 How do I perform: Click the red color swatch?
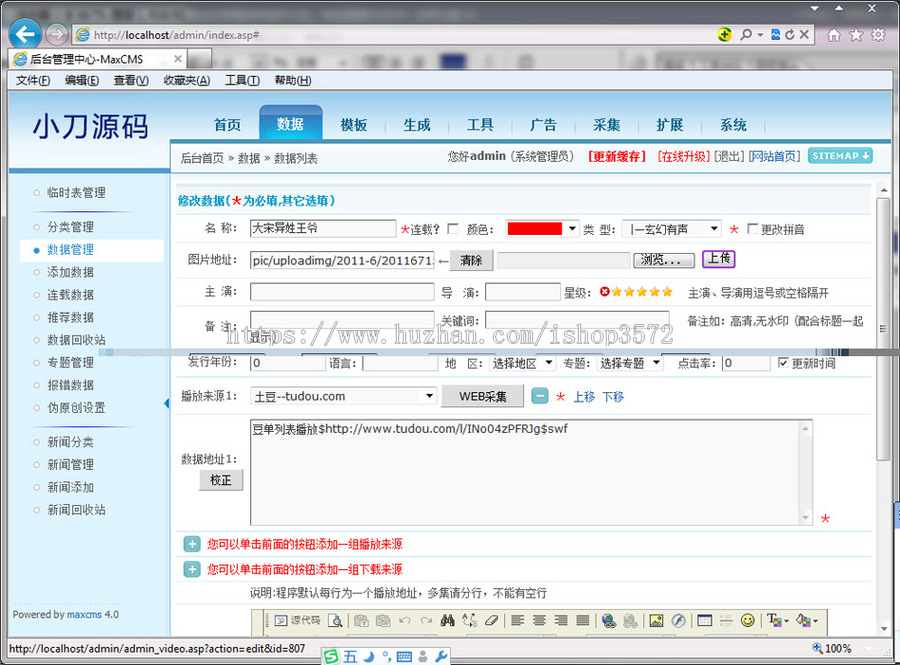[x=534, y=229]
